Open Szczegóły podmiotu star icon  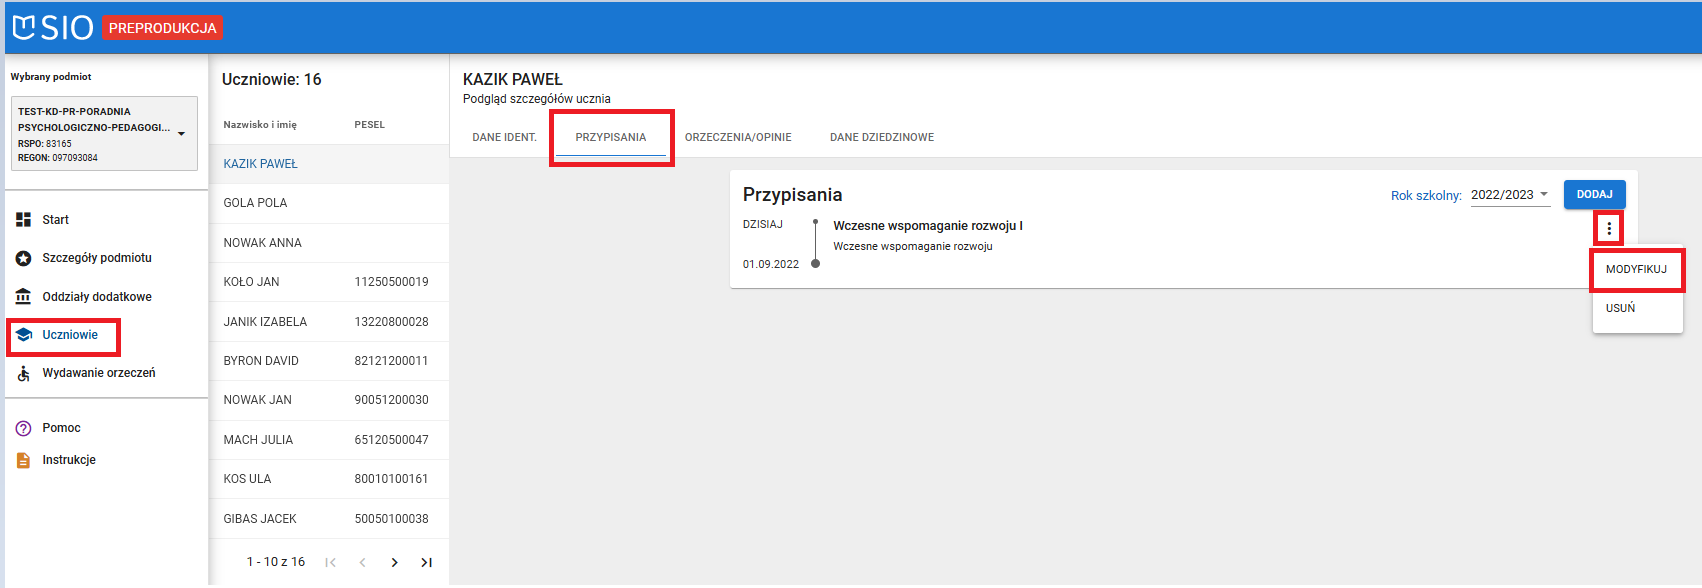(x=24, y=258)
